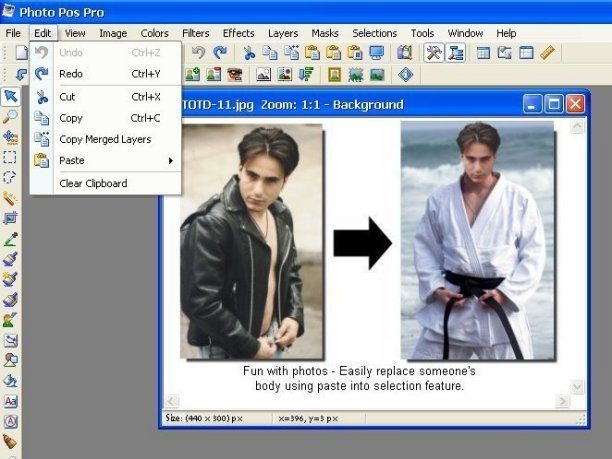Image resolution: width=612 pixels, height=459 pixels.
Task: Select the paint bucket fill tool
Action: (10, 381)
